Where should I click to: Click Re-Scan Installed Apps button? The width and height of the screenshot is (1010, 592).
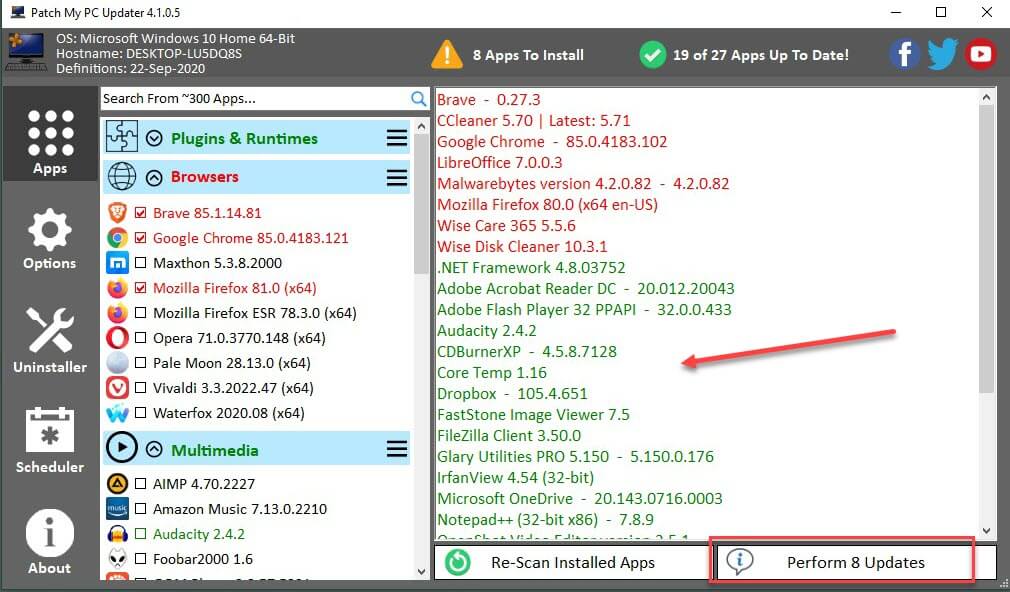(572, 562)
